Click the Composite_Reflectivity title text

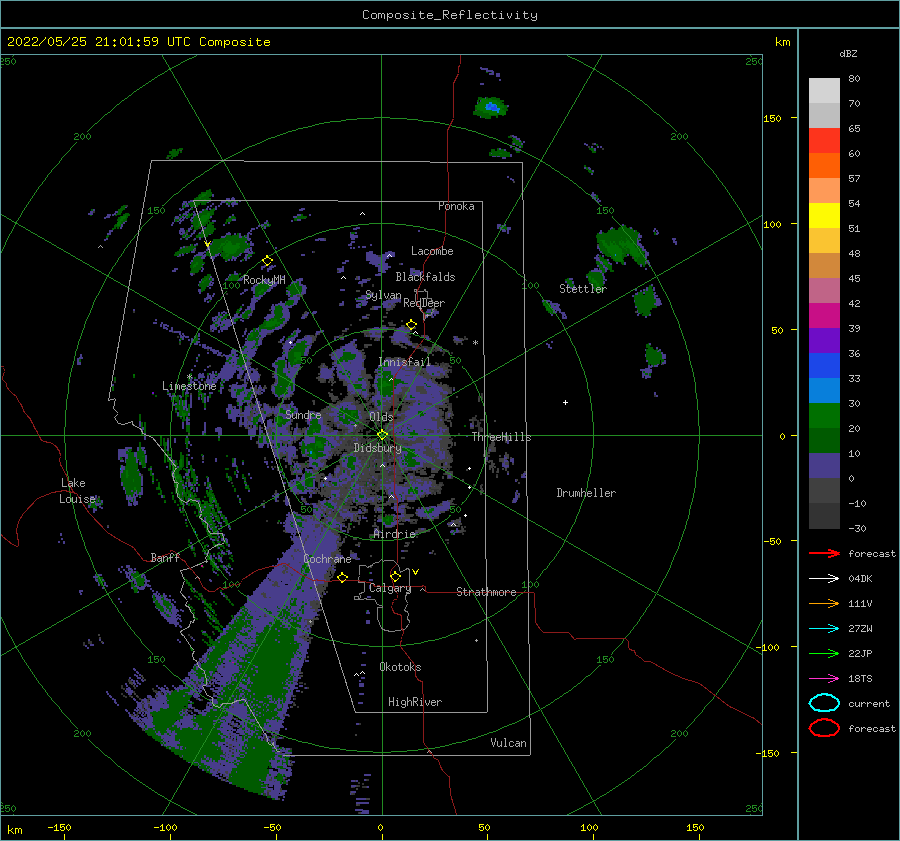pos(449,15)
